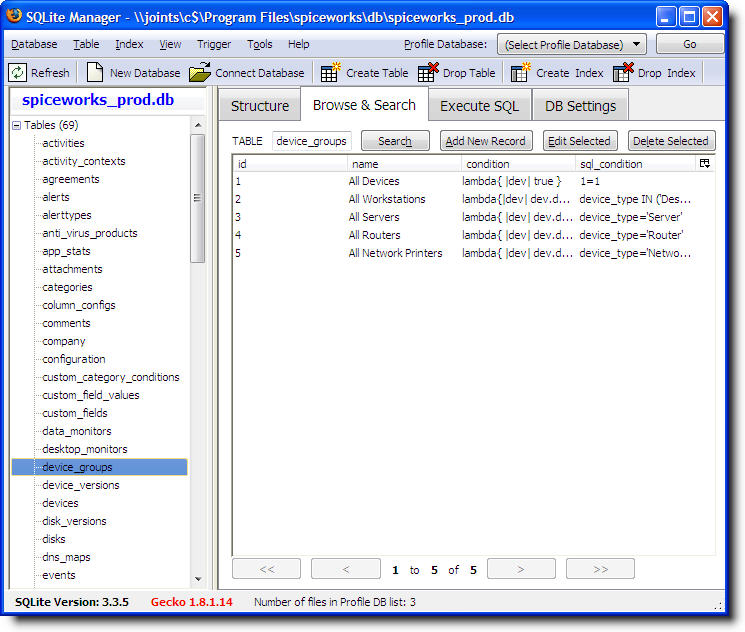Sort by the sql_condition column header
This screenshot has height=632, width=745.
coord(635,164)
